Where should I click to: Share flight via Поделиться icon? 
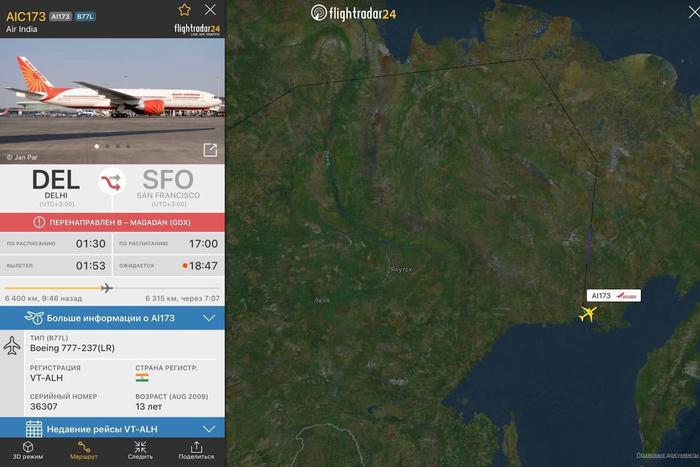[196, 450]
